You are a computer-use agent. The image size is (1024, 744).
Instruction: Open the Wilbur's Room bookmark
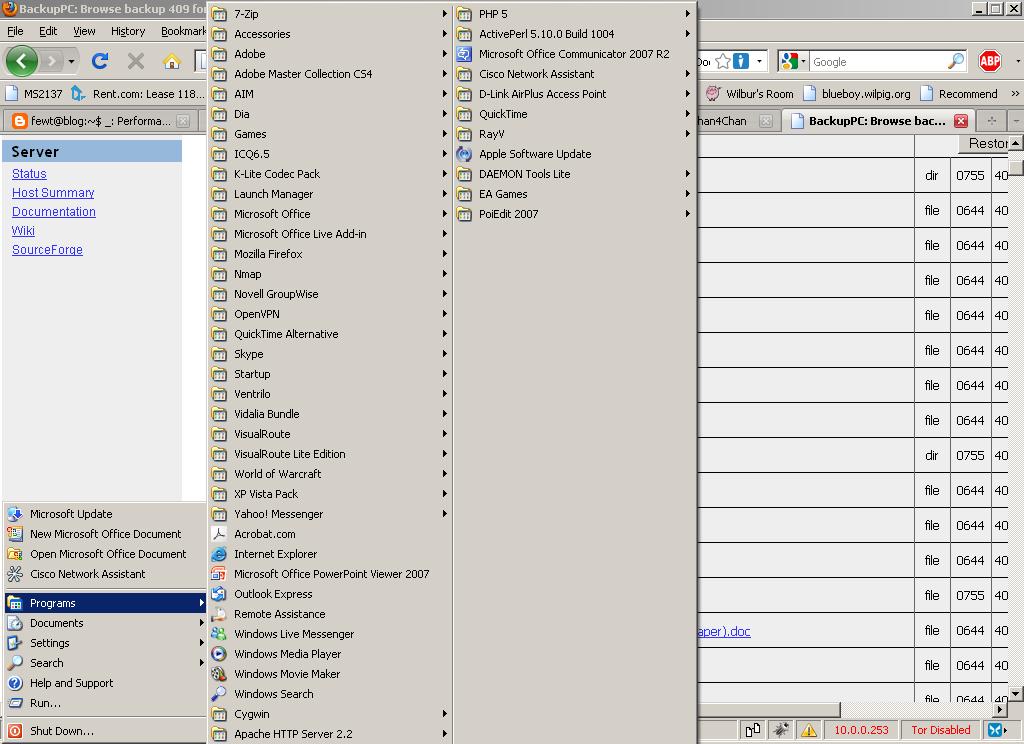pos(750,93)
